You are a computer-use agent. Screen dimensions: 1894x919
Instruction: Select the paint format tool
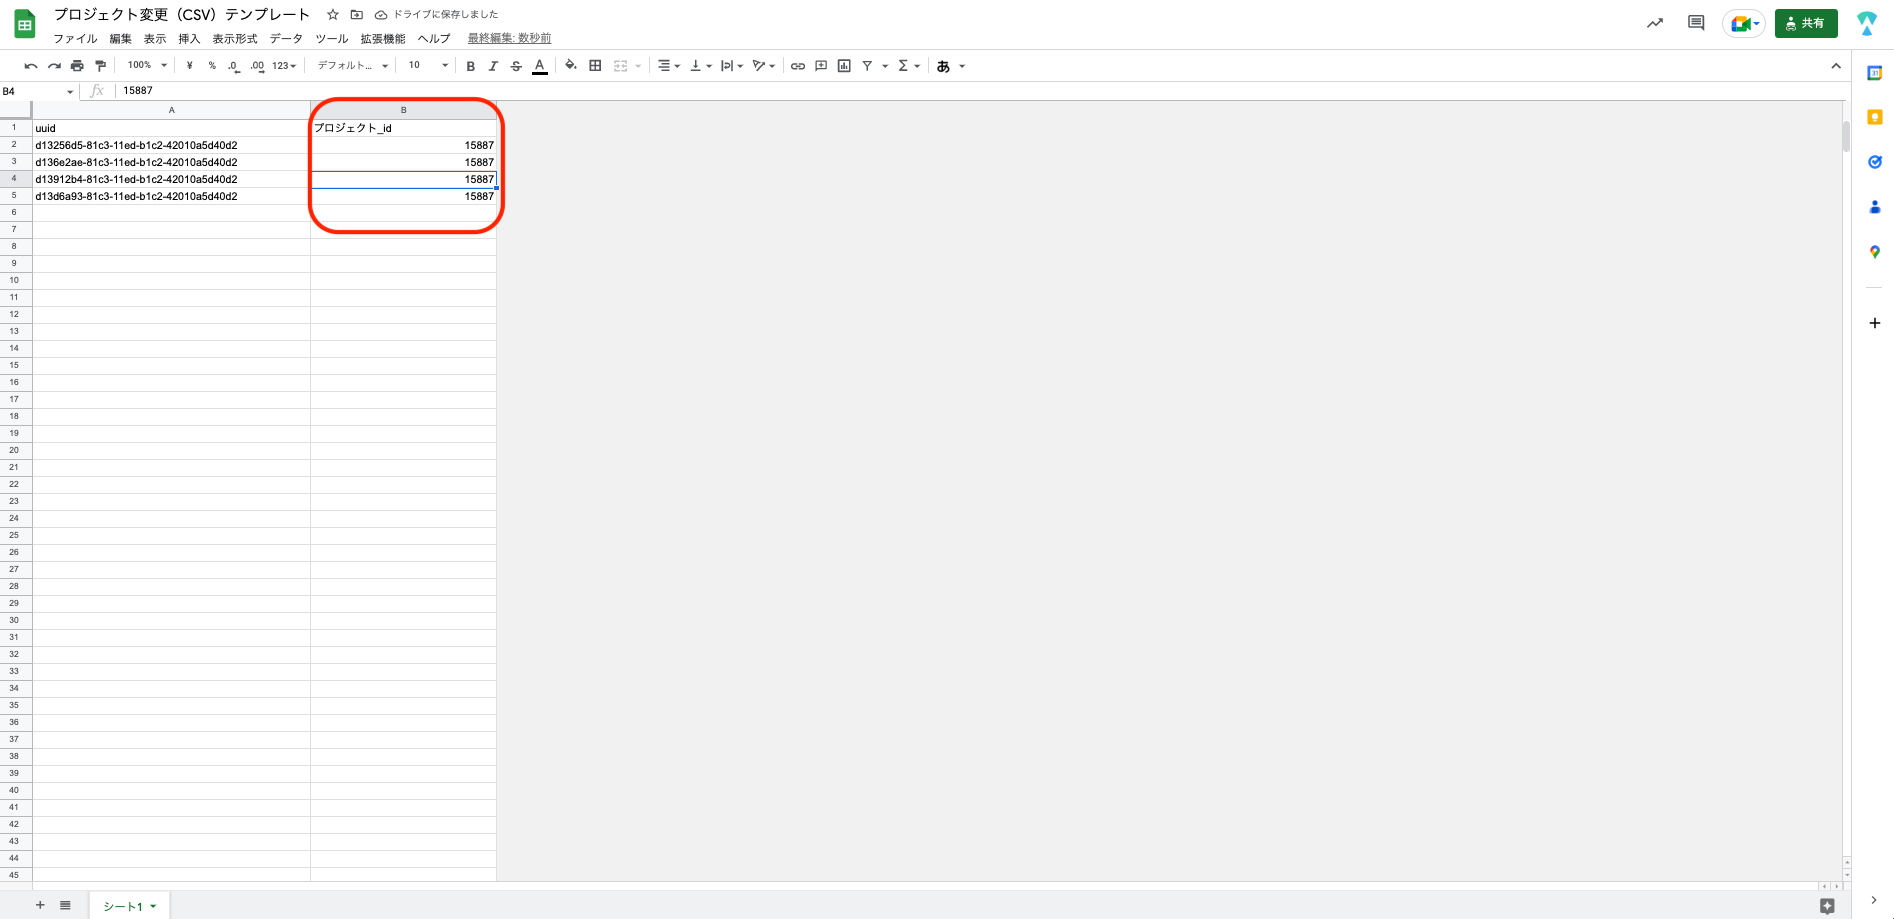point(100,66)
